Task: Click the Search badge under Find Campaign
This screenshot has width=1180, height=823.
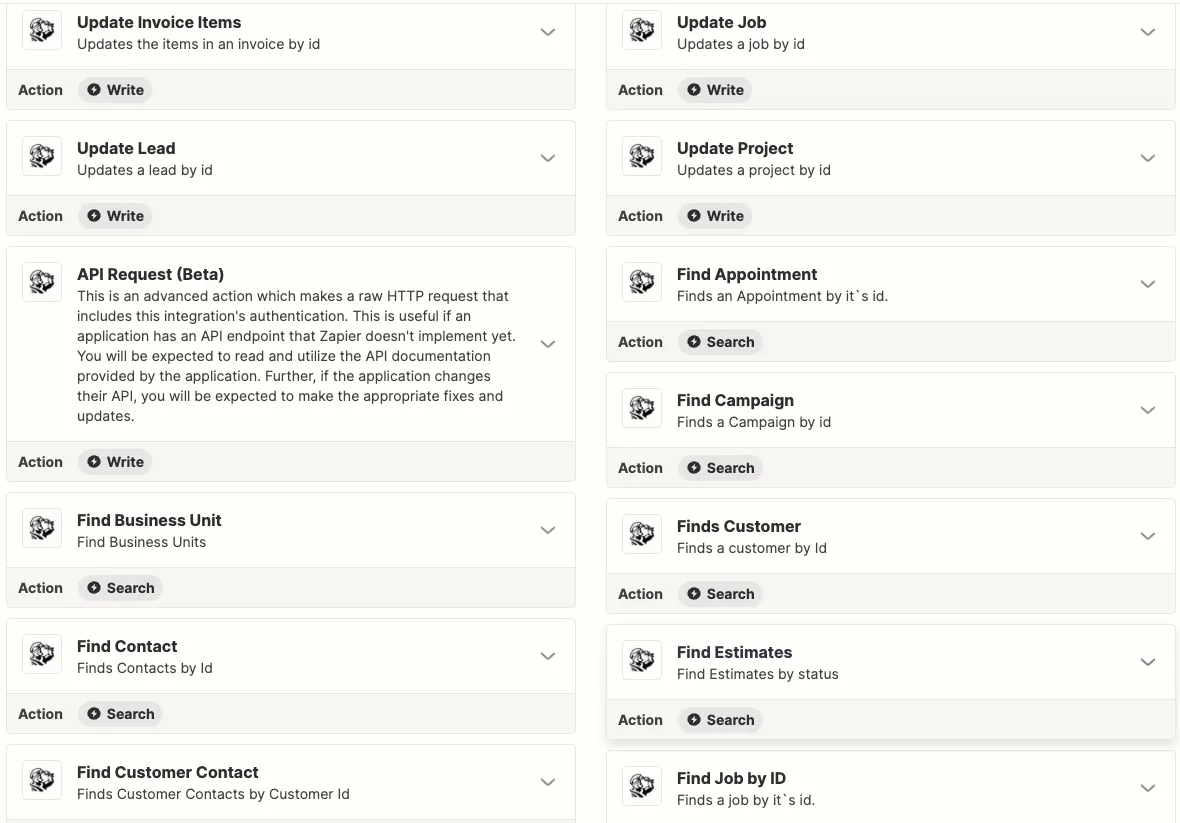Action: click(720, 468)
